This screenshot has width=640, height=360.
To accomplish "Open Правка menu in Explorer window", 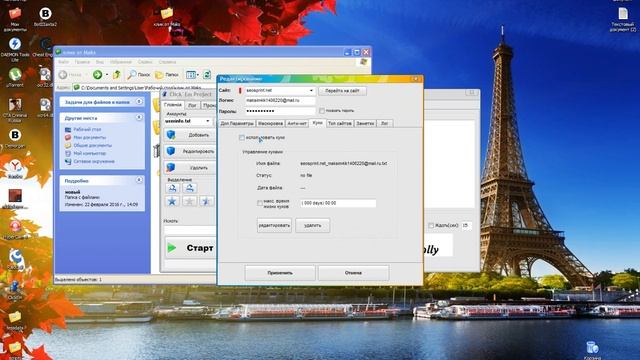I will tap(82, 62).
